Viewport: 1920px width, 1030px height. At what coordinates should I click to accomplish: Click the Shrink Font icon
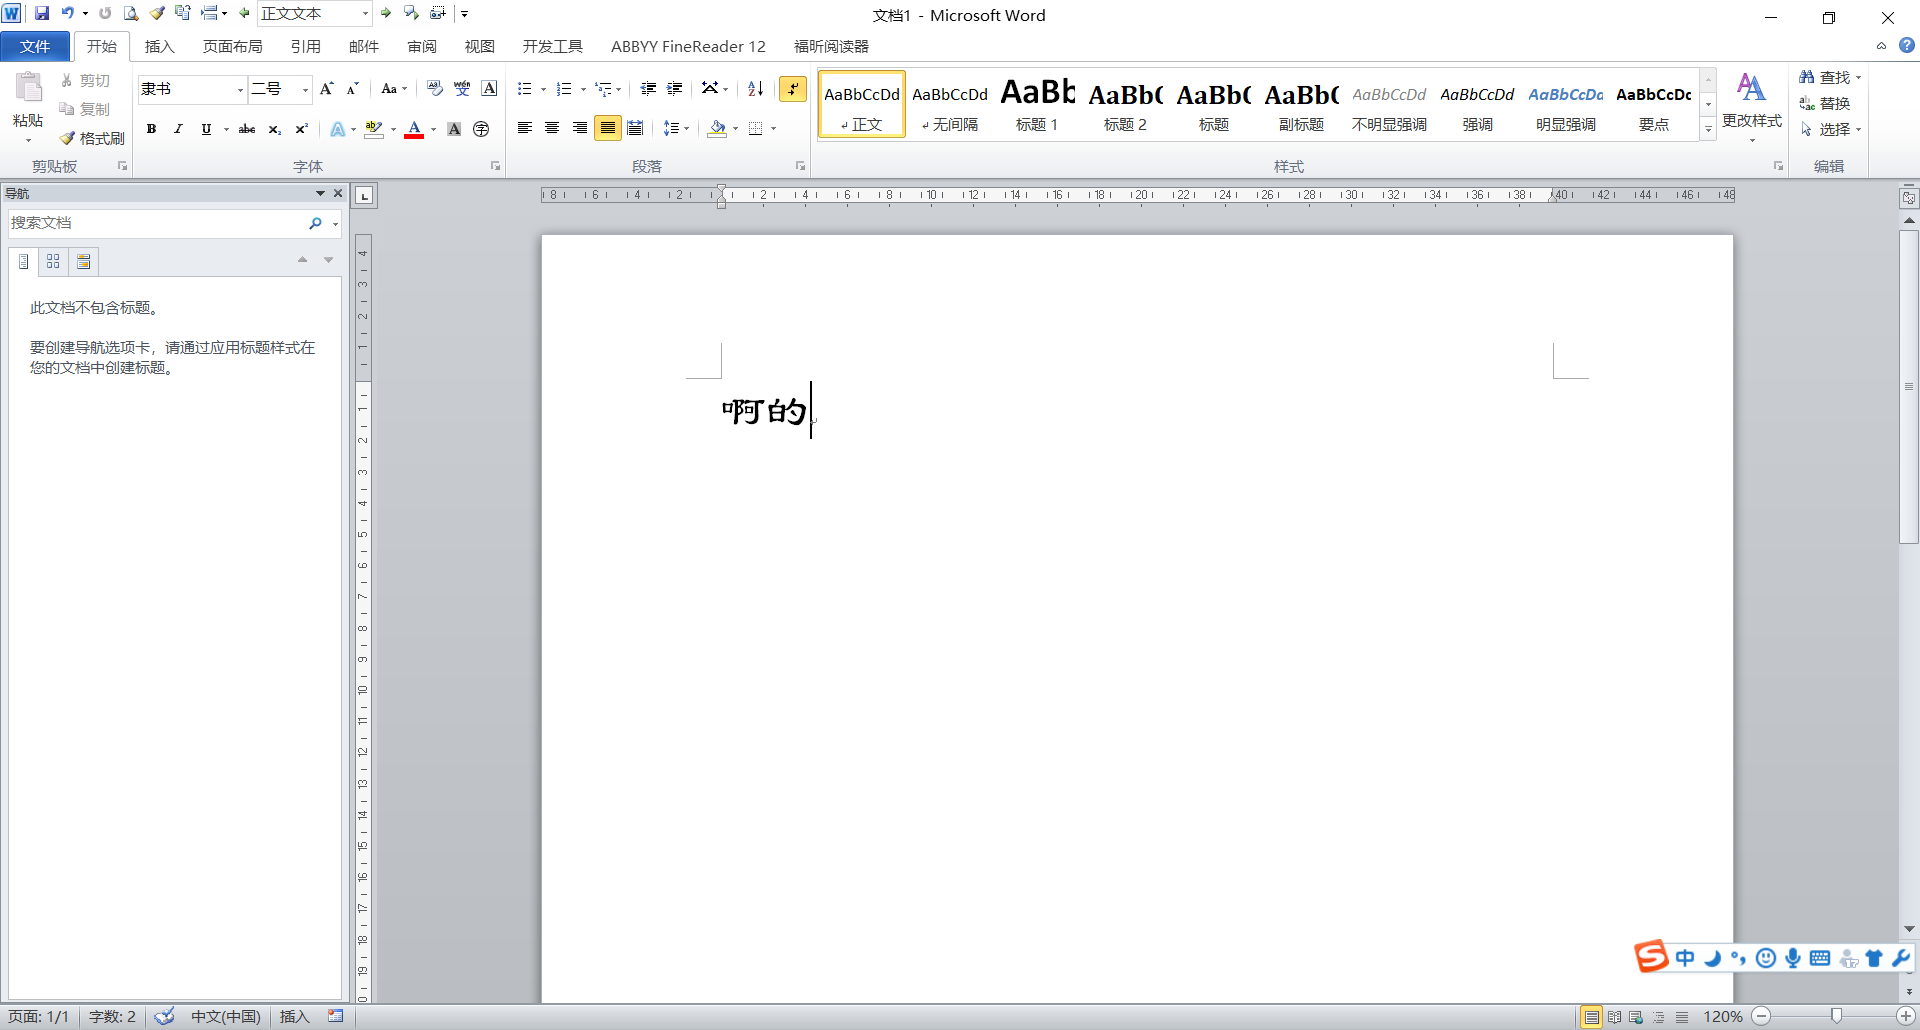pyautogui.click(x=352, y=89)
